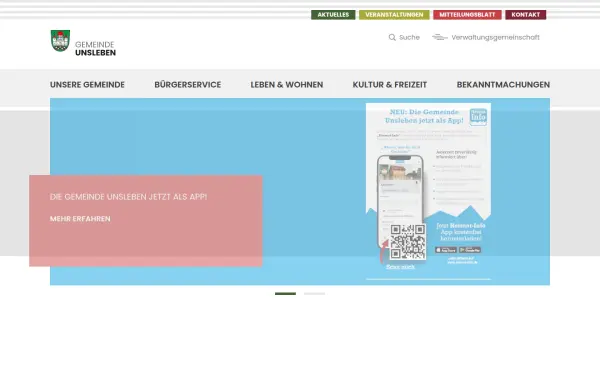Click the App Store badge on flyer
This screenshot has width=600, height=375.
tap(446, 250)
